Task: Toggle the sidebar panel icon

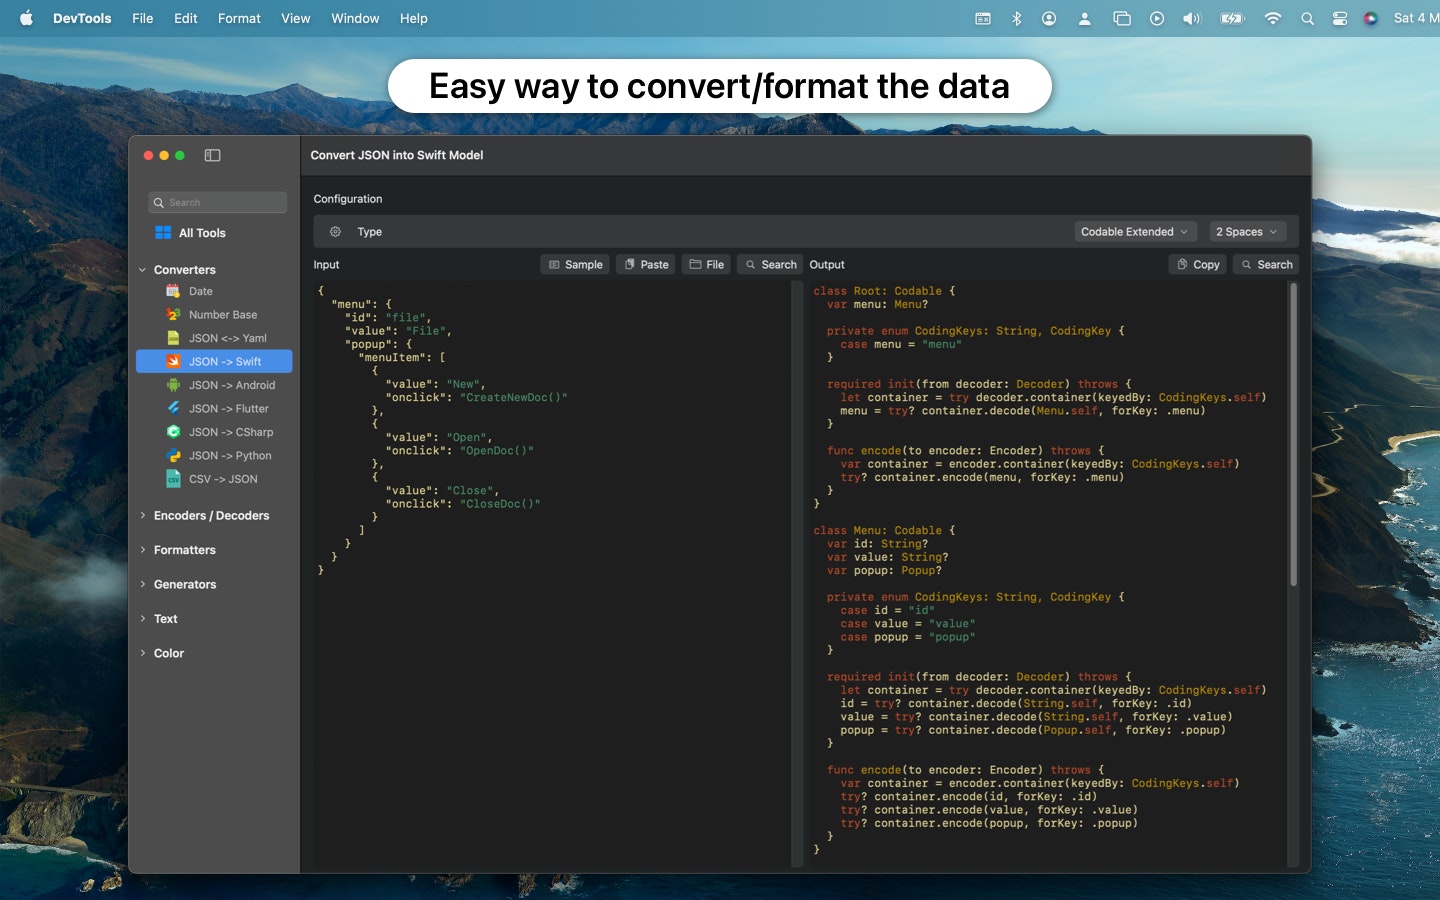Action: (x=212, y=155)
